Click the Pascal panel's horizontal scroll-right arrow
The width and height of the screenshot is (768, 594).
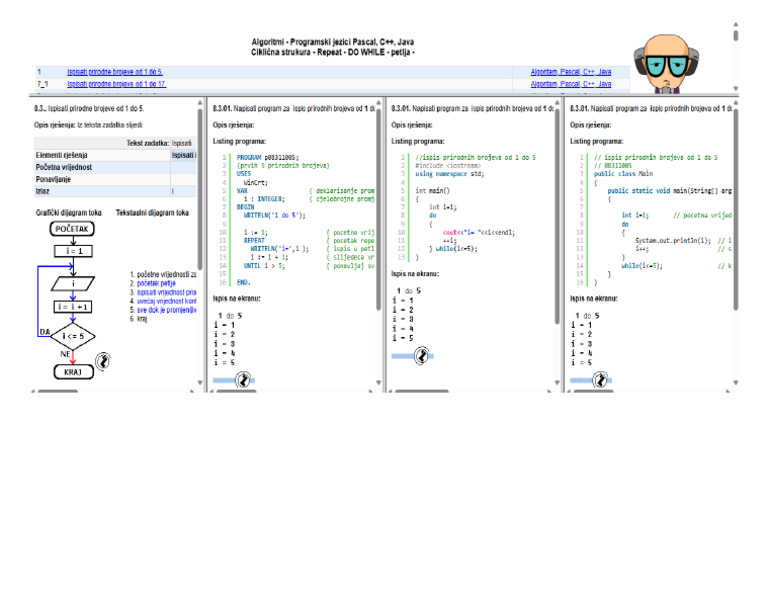(371, 391)
